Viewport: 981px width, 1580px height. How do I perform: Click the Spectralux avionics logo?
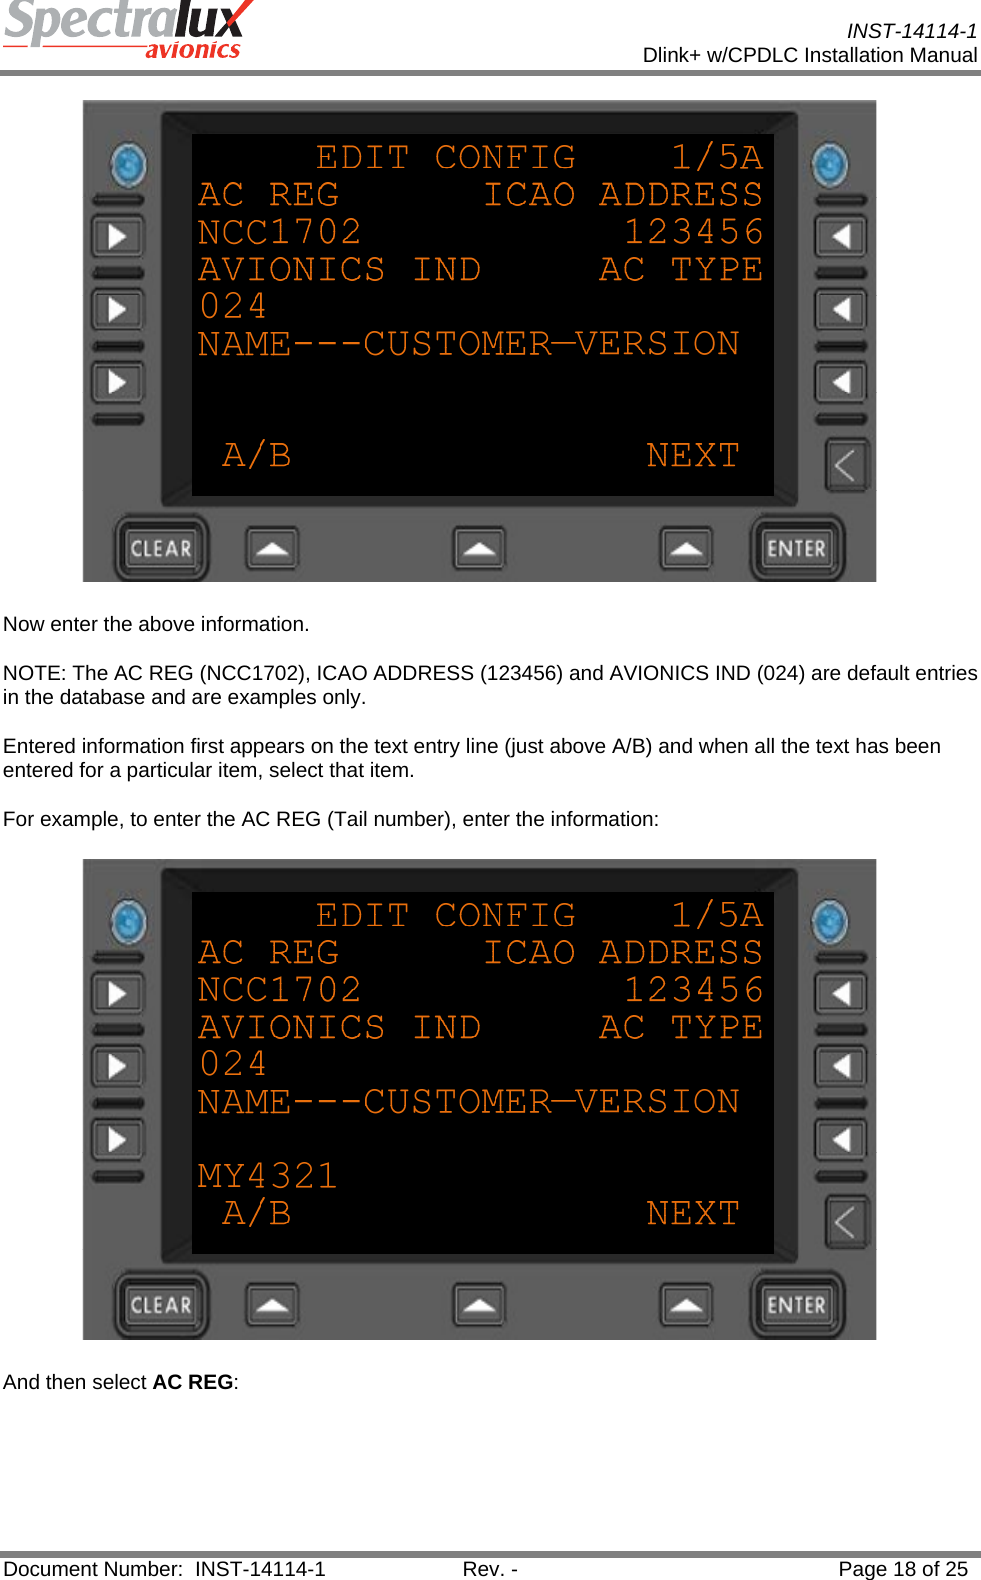click(128, 30)
